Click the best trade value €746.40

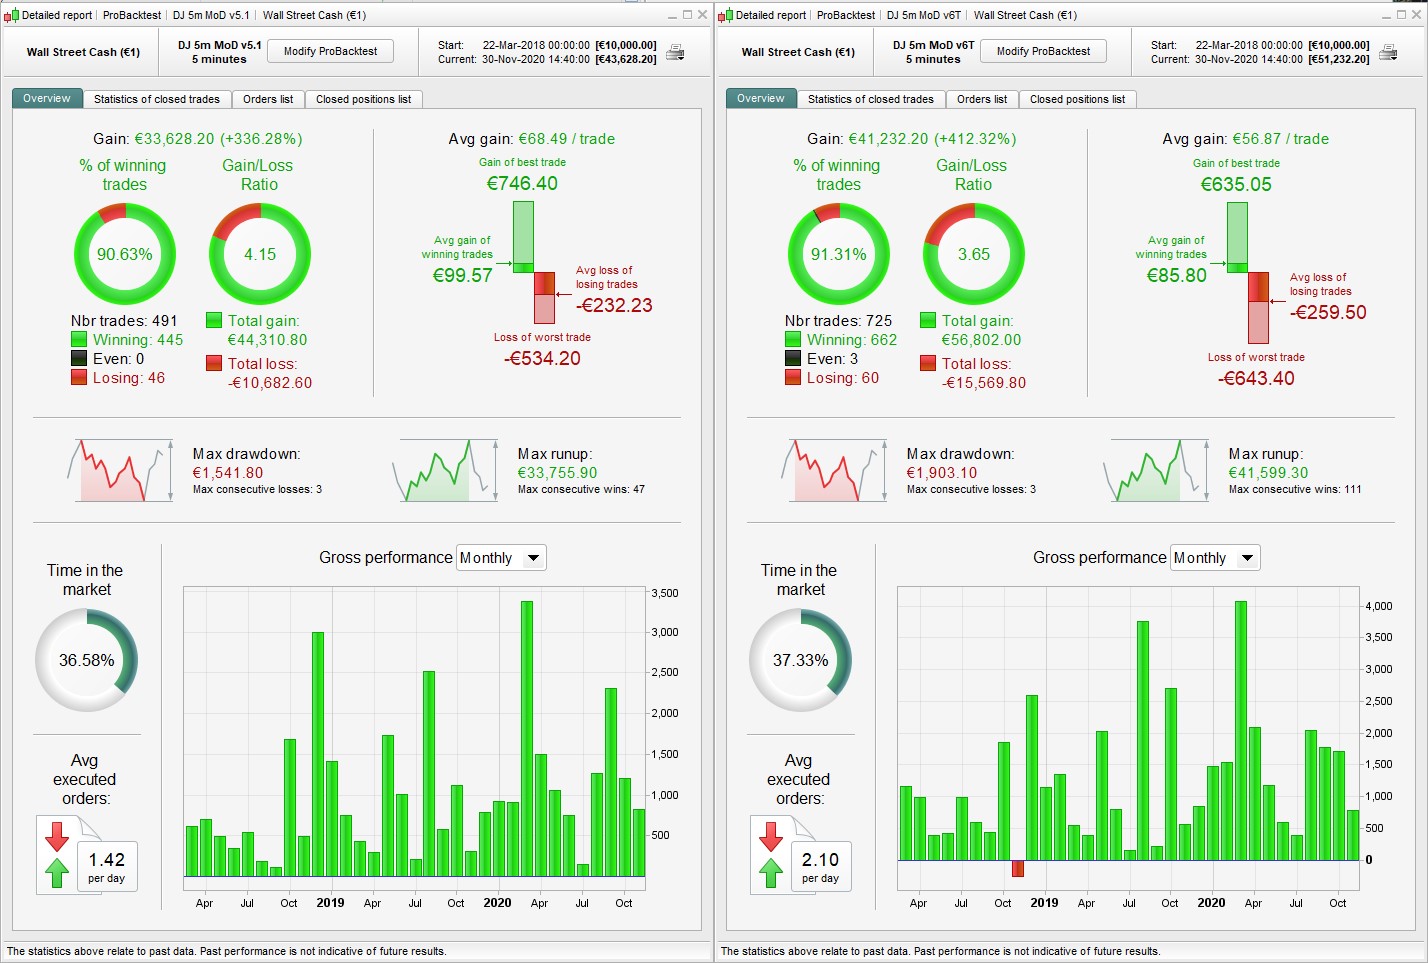click(x=522, y=184)
